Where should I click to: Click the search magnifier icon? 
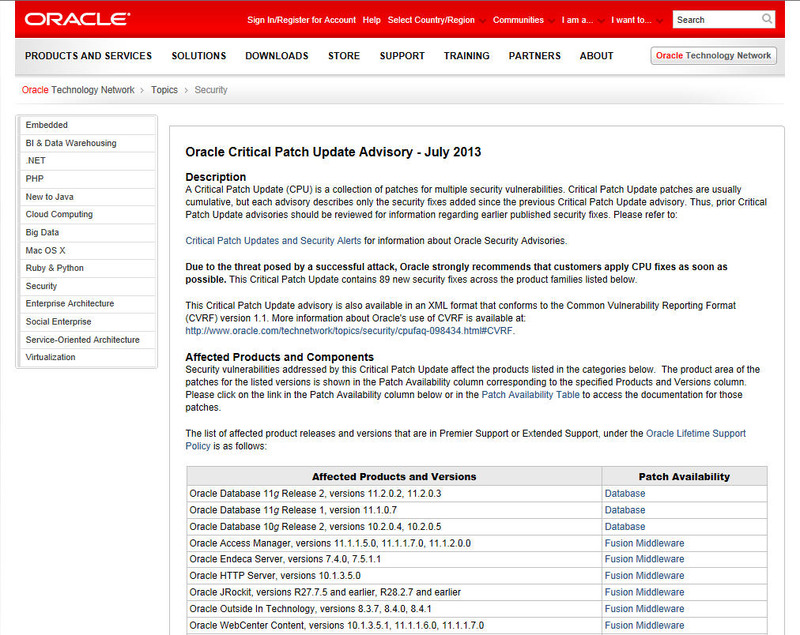pyautogui.click(x=767, y=19)
